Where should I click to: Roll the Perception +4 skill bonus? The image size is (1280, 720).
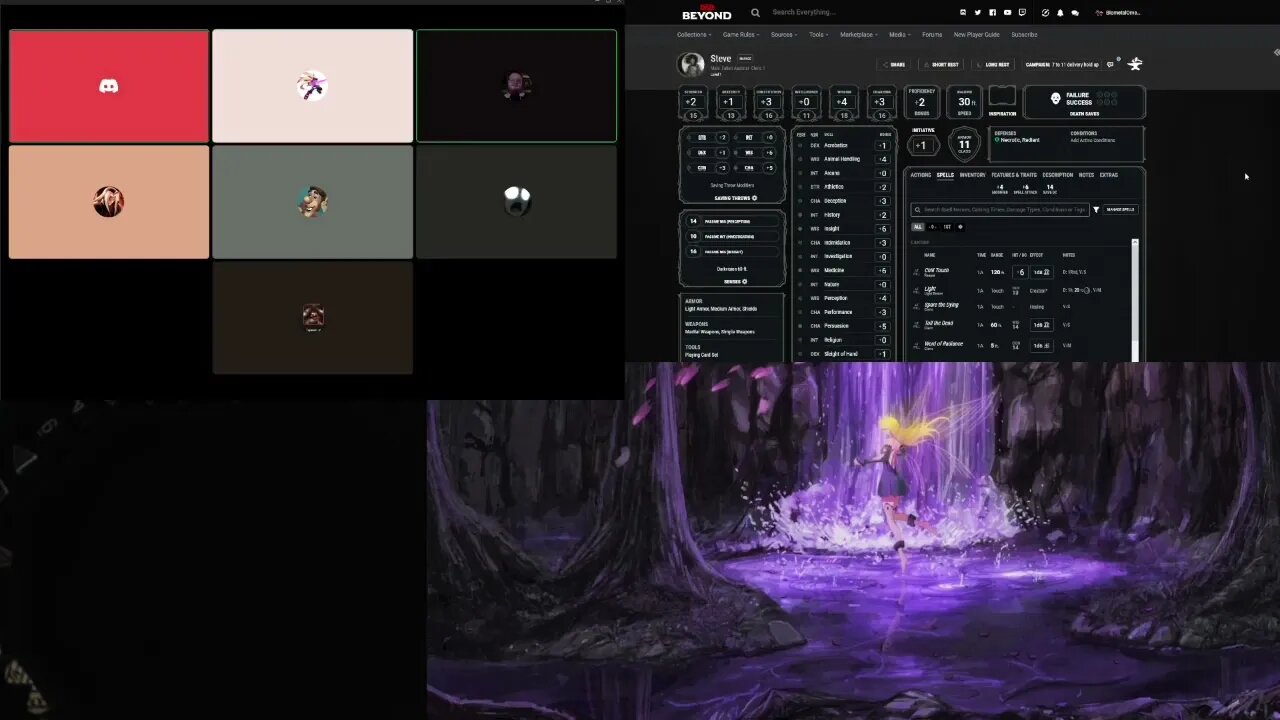point(882,298)
